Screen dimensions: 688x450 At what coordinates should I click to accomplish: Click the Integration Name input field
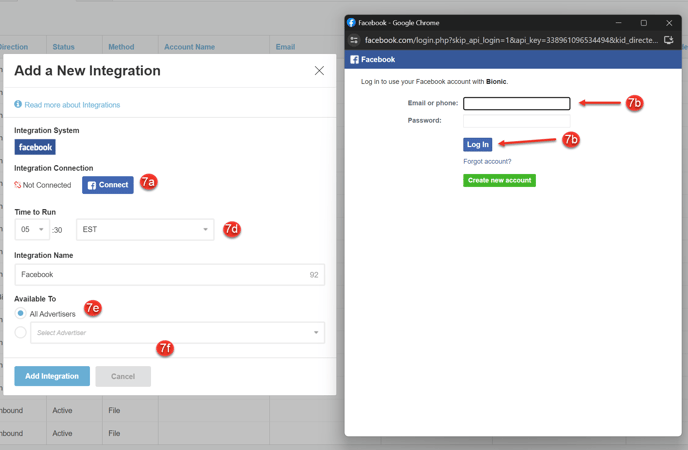click(x=169, y=275)
